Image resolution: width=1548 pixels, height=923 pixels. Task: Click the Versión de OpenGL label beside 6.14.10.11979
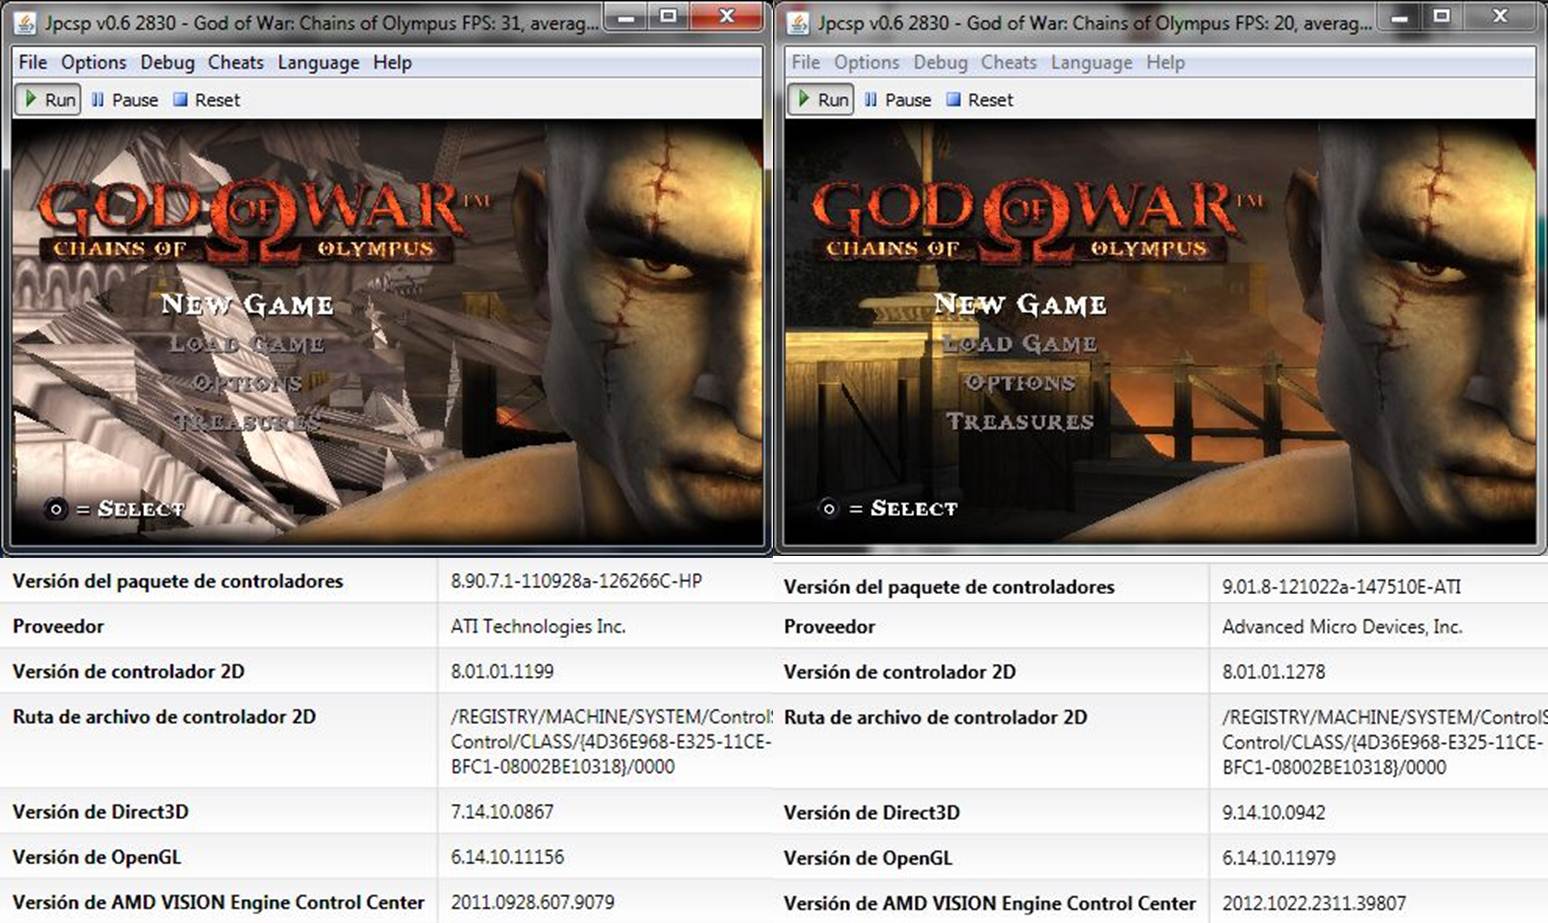coord(868,858)
